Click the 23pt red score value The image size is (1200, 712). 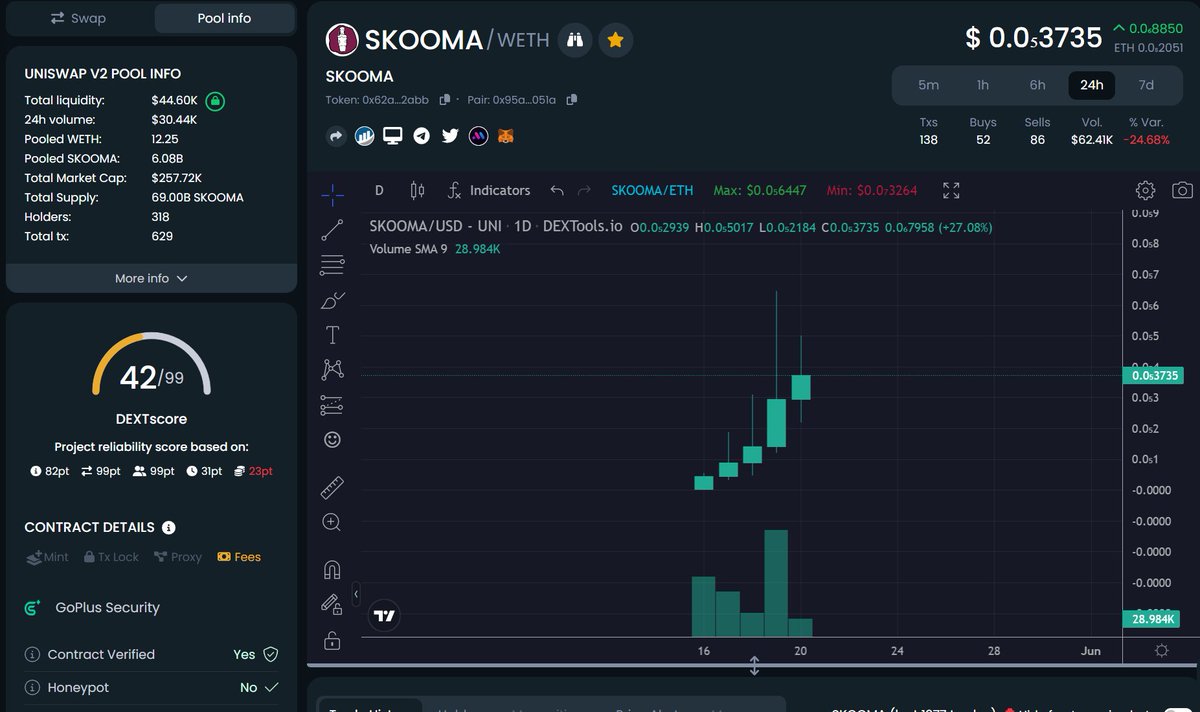coord(253,471)
